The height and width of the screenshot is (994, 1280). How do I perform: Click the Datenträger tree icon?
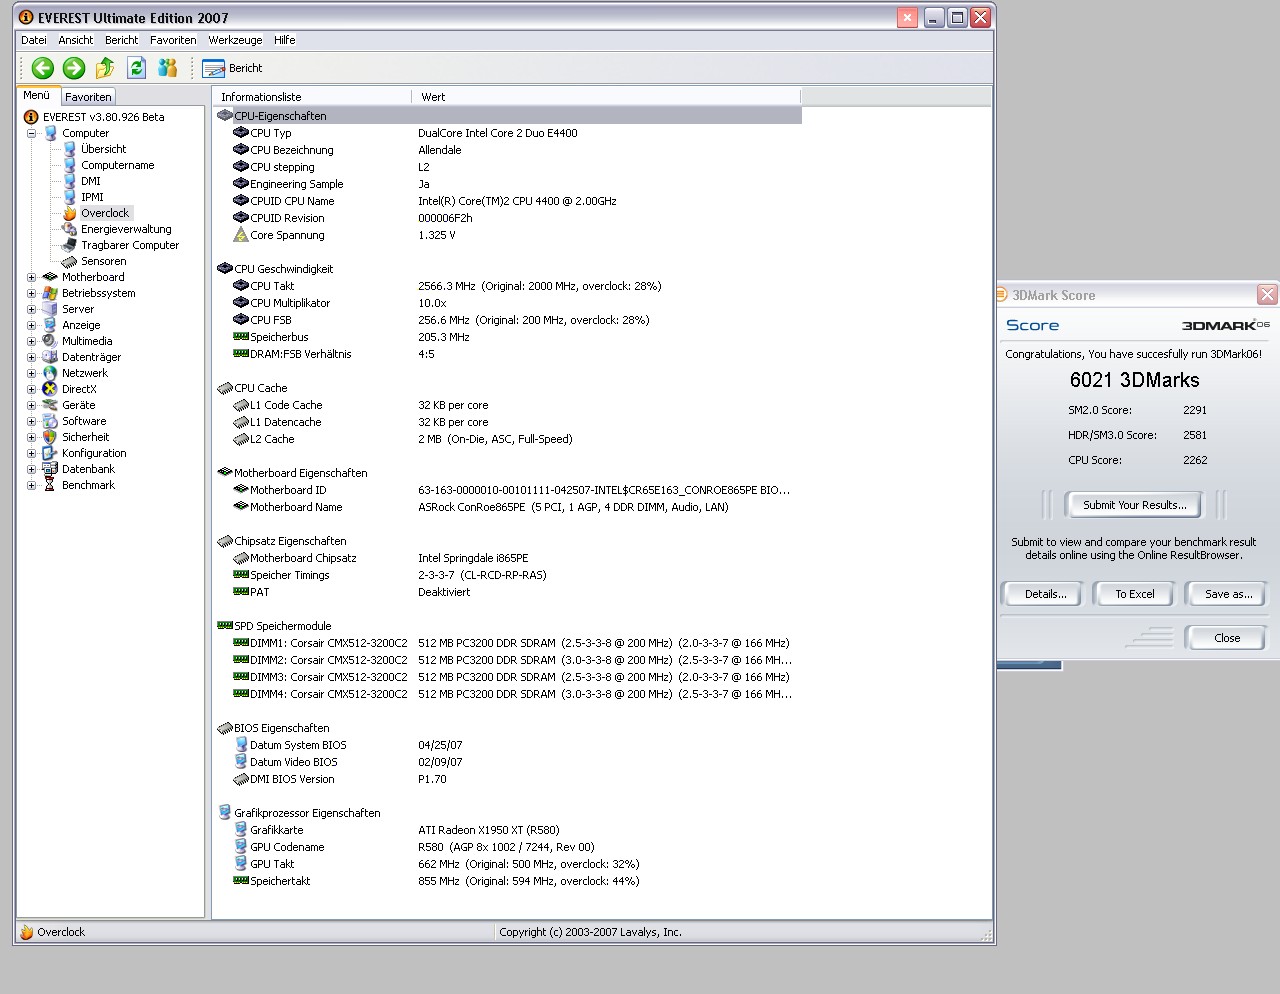(x=50, y=357)
